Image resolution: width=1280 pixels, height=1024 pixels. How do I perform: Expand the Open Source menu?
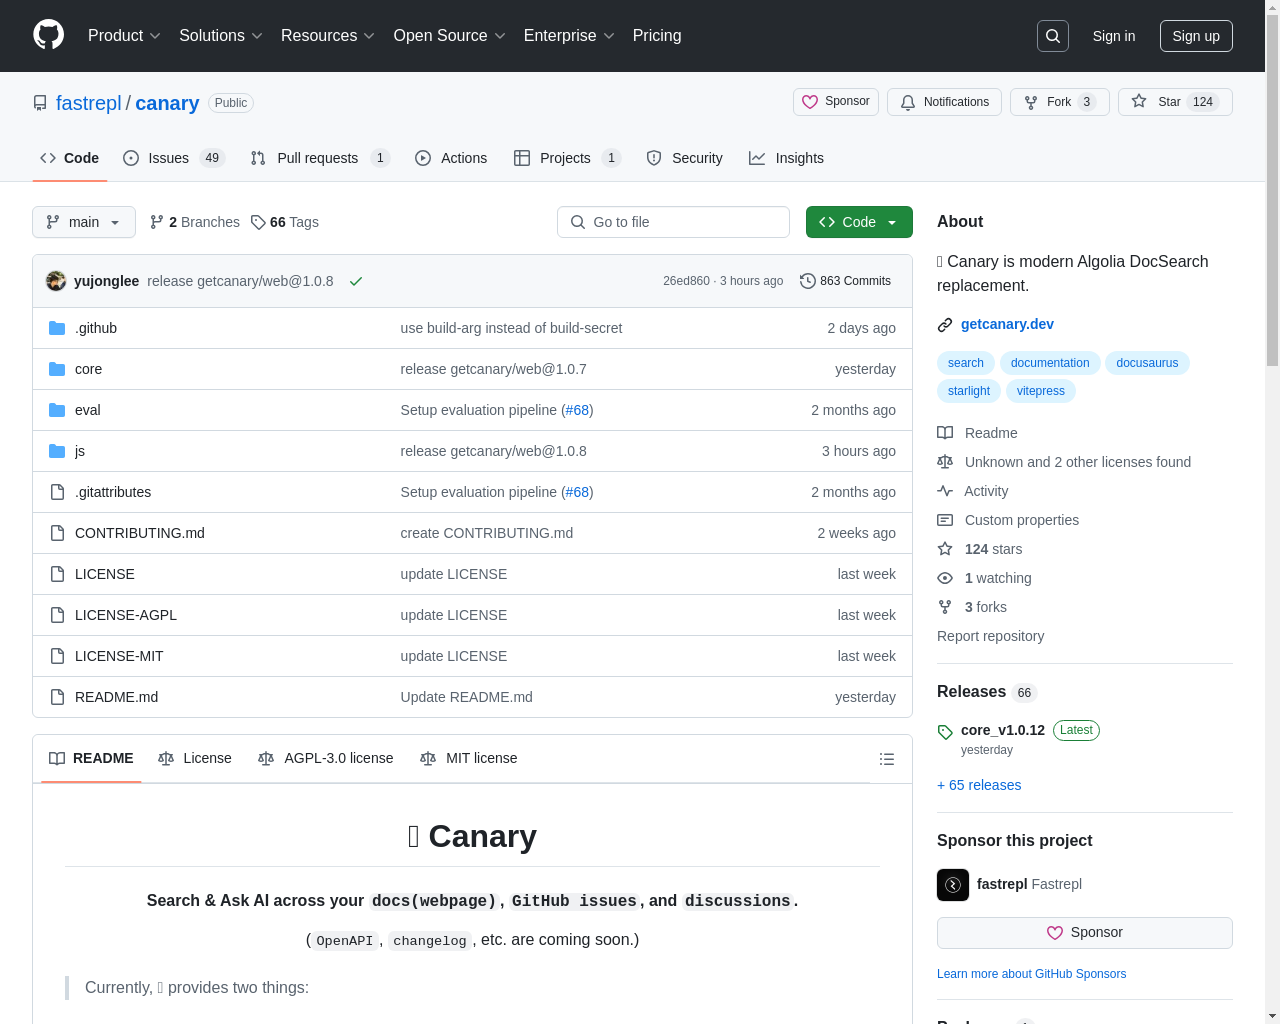[450, 36]
